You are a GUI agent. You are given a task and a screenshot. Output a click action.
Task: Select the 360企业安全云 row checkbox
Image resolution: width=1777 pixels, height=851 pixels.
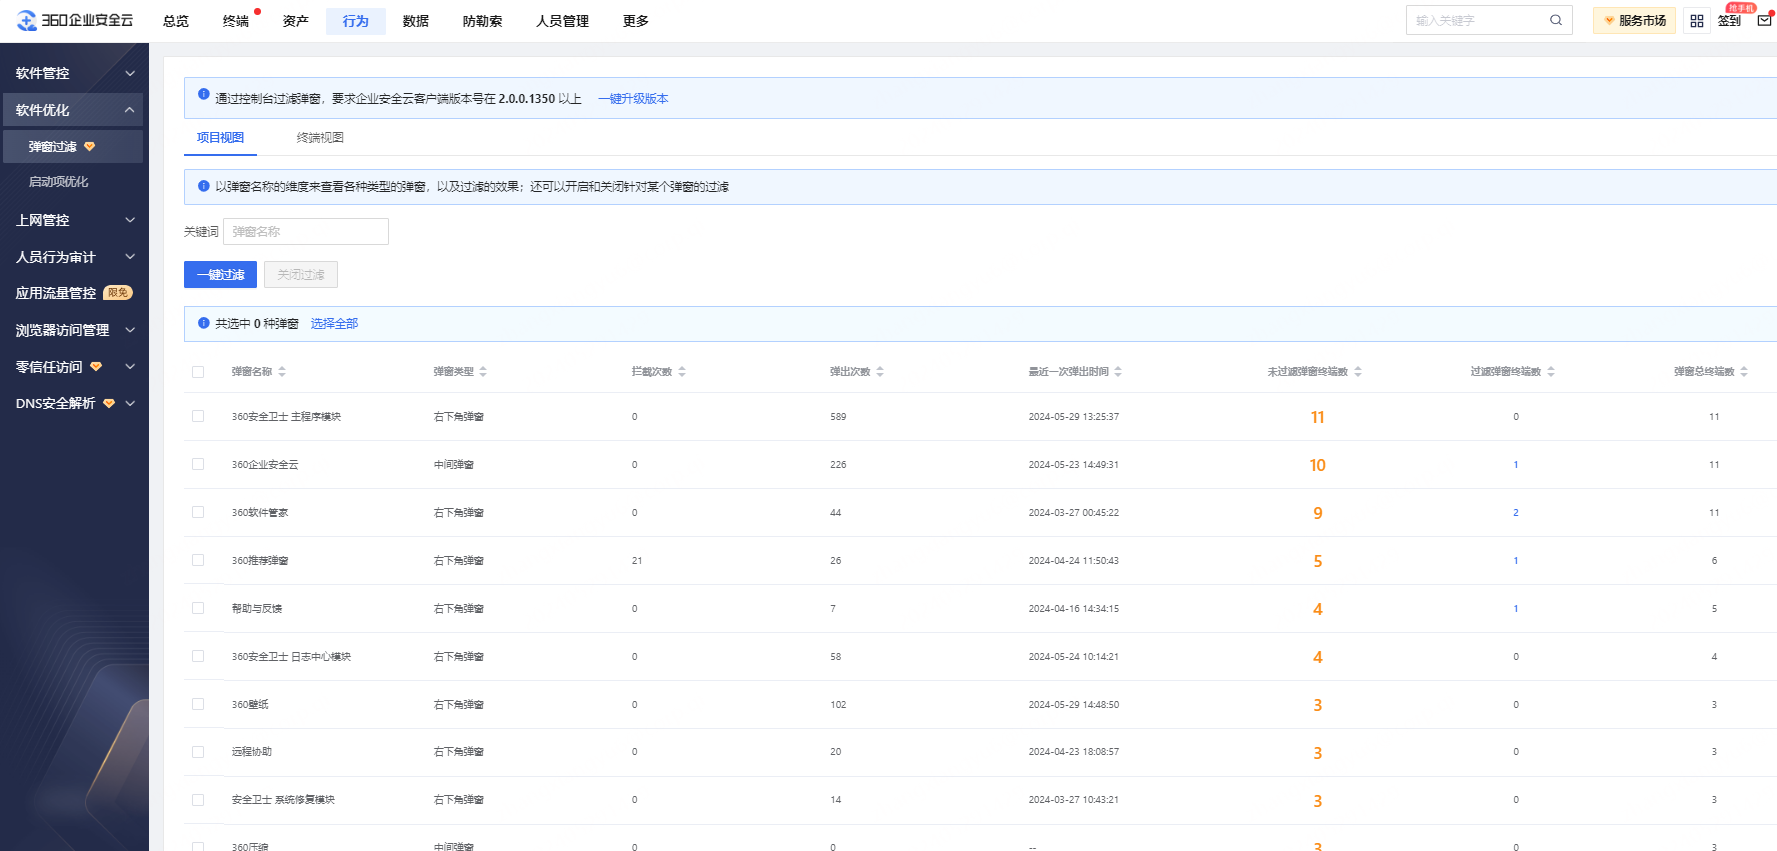pyautogui.click(x=198, y=465)
